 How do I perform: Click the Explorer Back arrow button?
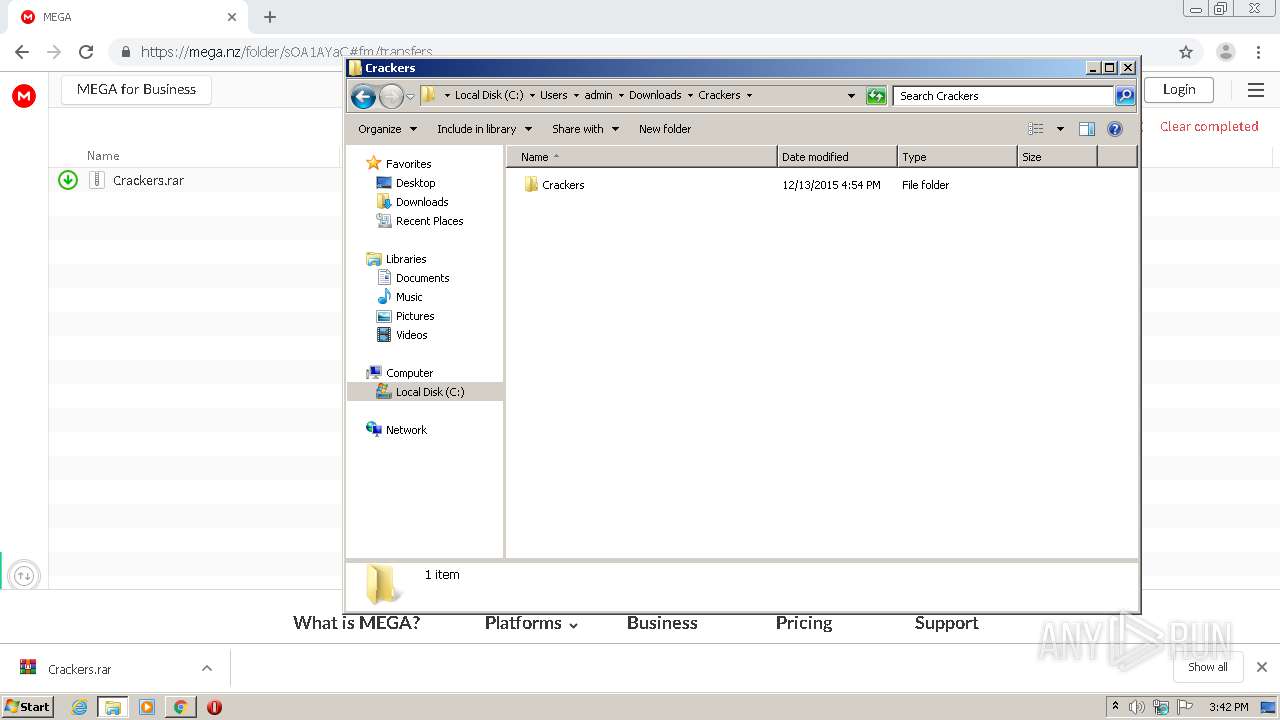coord(363,96)
